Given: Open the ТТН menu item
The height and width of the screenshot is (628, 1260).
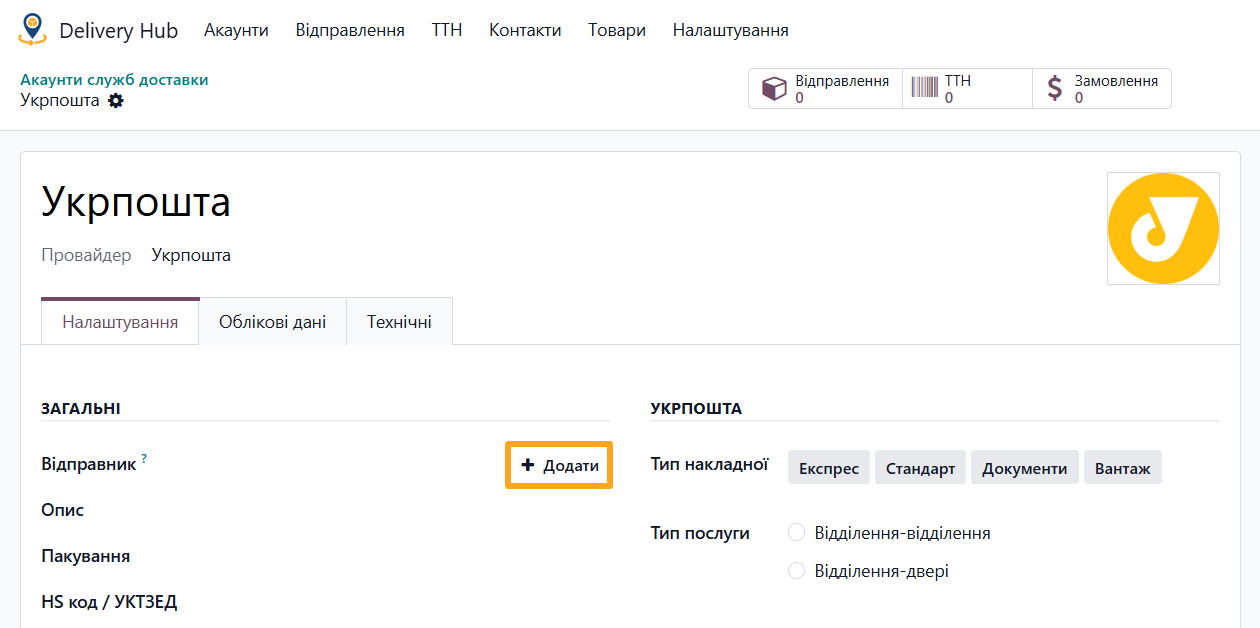Looking at the screenshot, I should click(447, 30).
